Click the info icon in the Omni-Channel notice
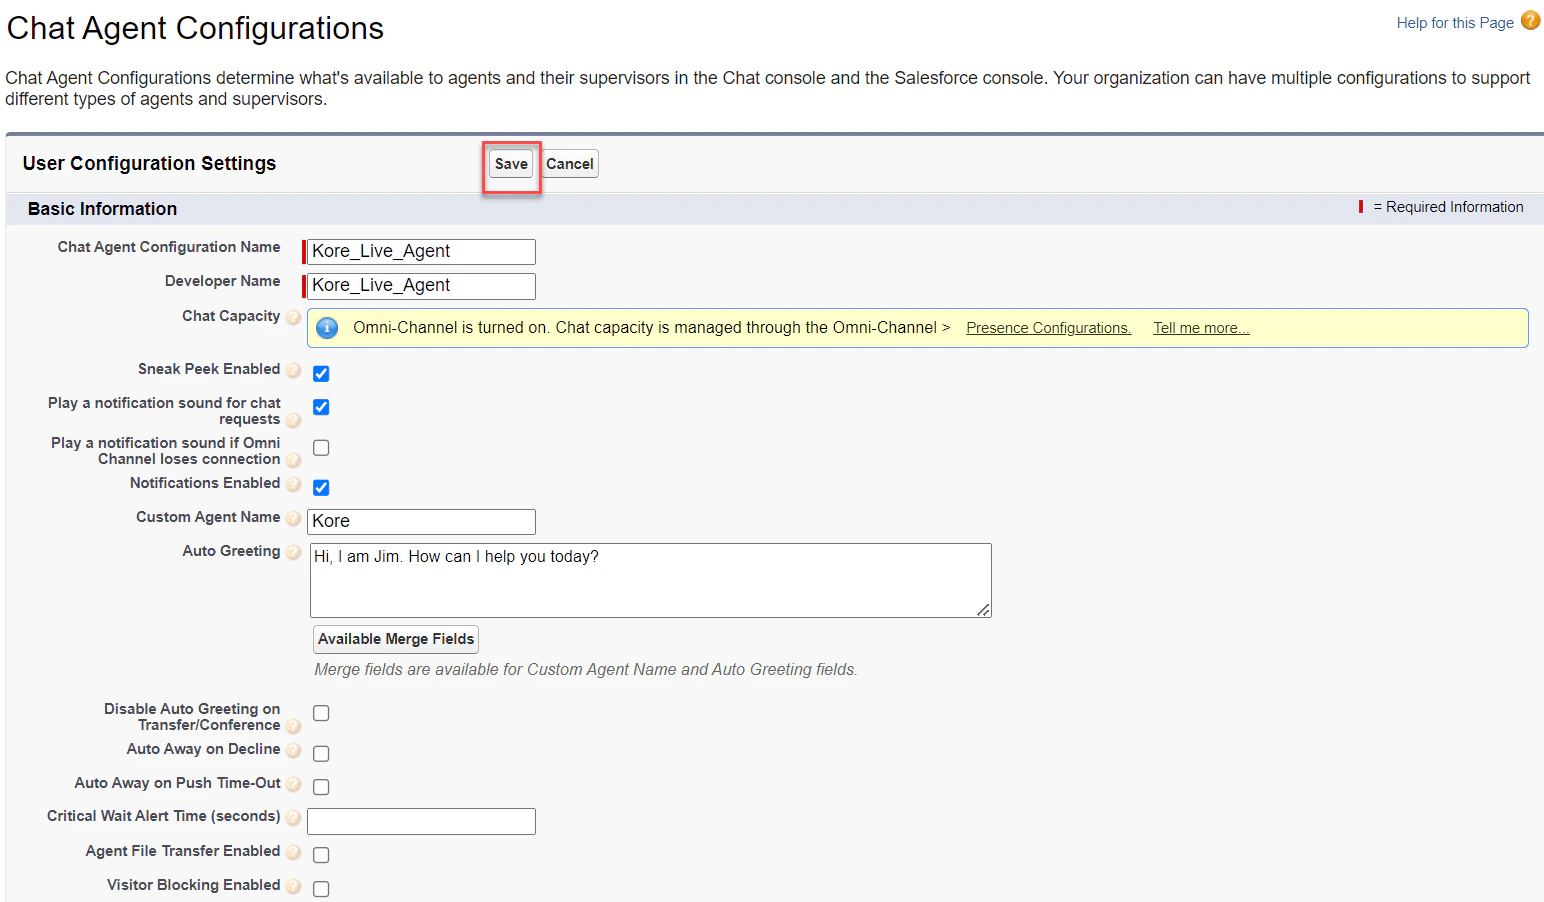Viewport: 1544px width, 902px height. click(327, 327)
